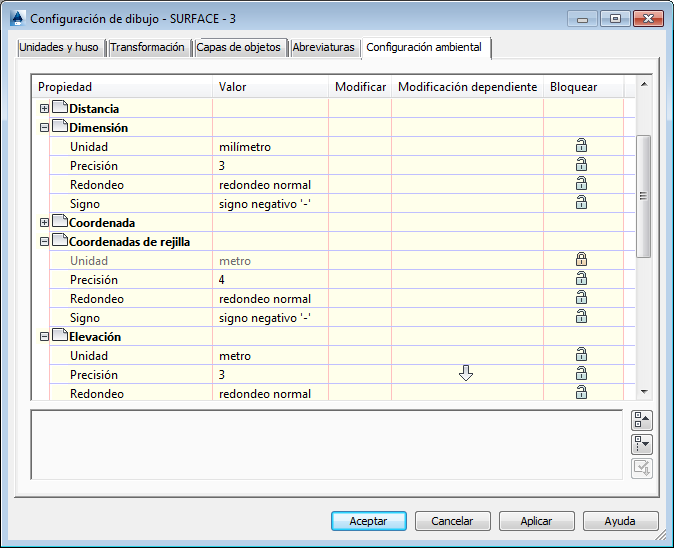This screenshot has width=674, height=548.
Task: Select the Coordenada category row label
Action: tap(102, 223)
